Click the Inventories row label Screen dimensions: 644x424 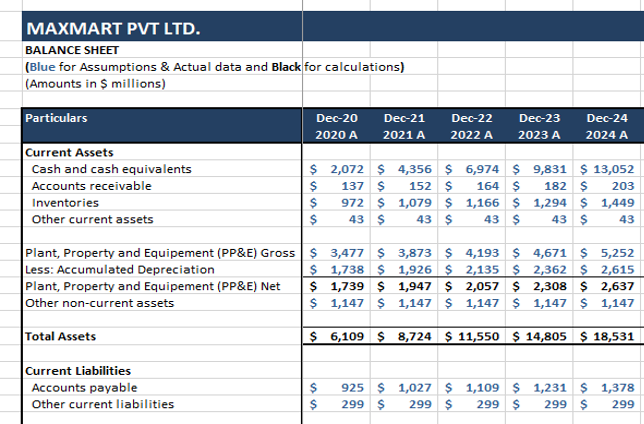(x=65, y=203)
